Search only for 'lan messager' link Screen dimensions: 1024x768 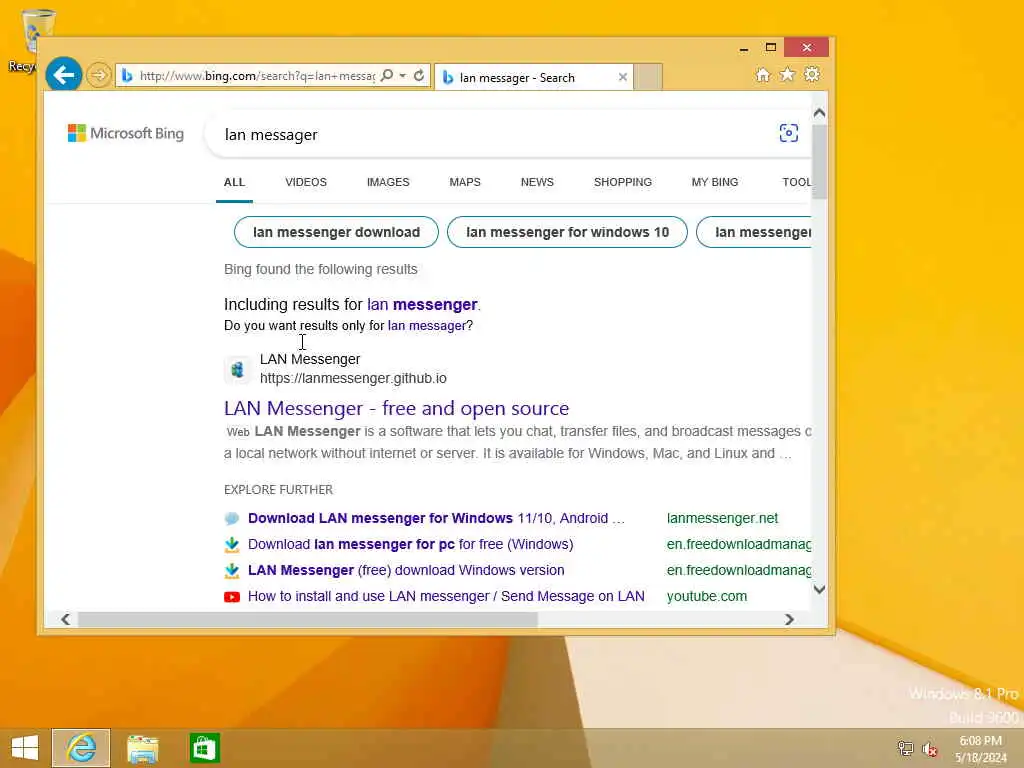click(x=426, y=325)
